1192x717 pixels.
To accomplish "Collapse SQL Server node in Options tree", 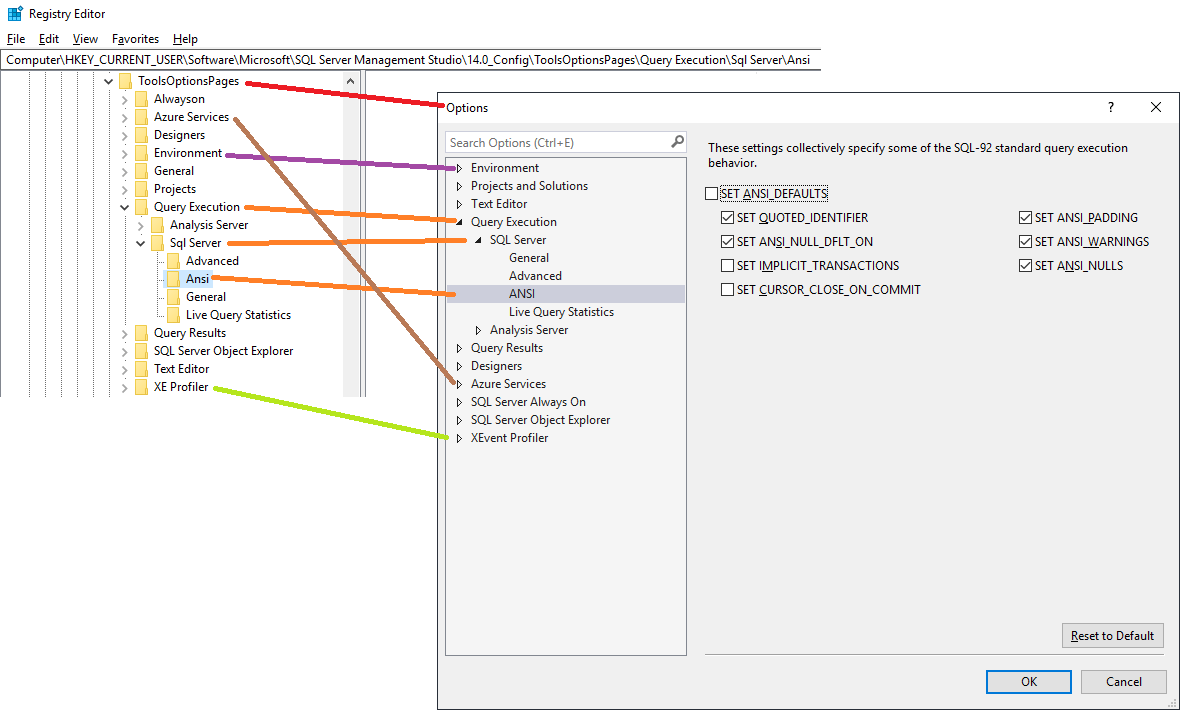I will [x=478, y=240].
